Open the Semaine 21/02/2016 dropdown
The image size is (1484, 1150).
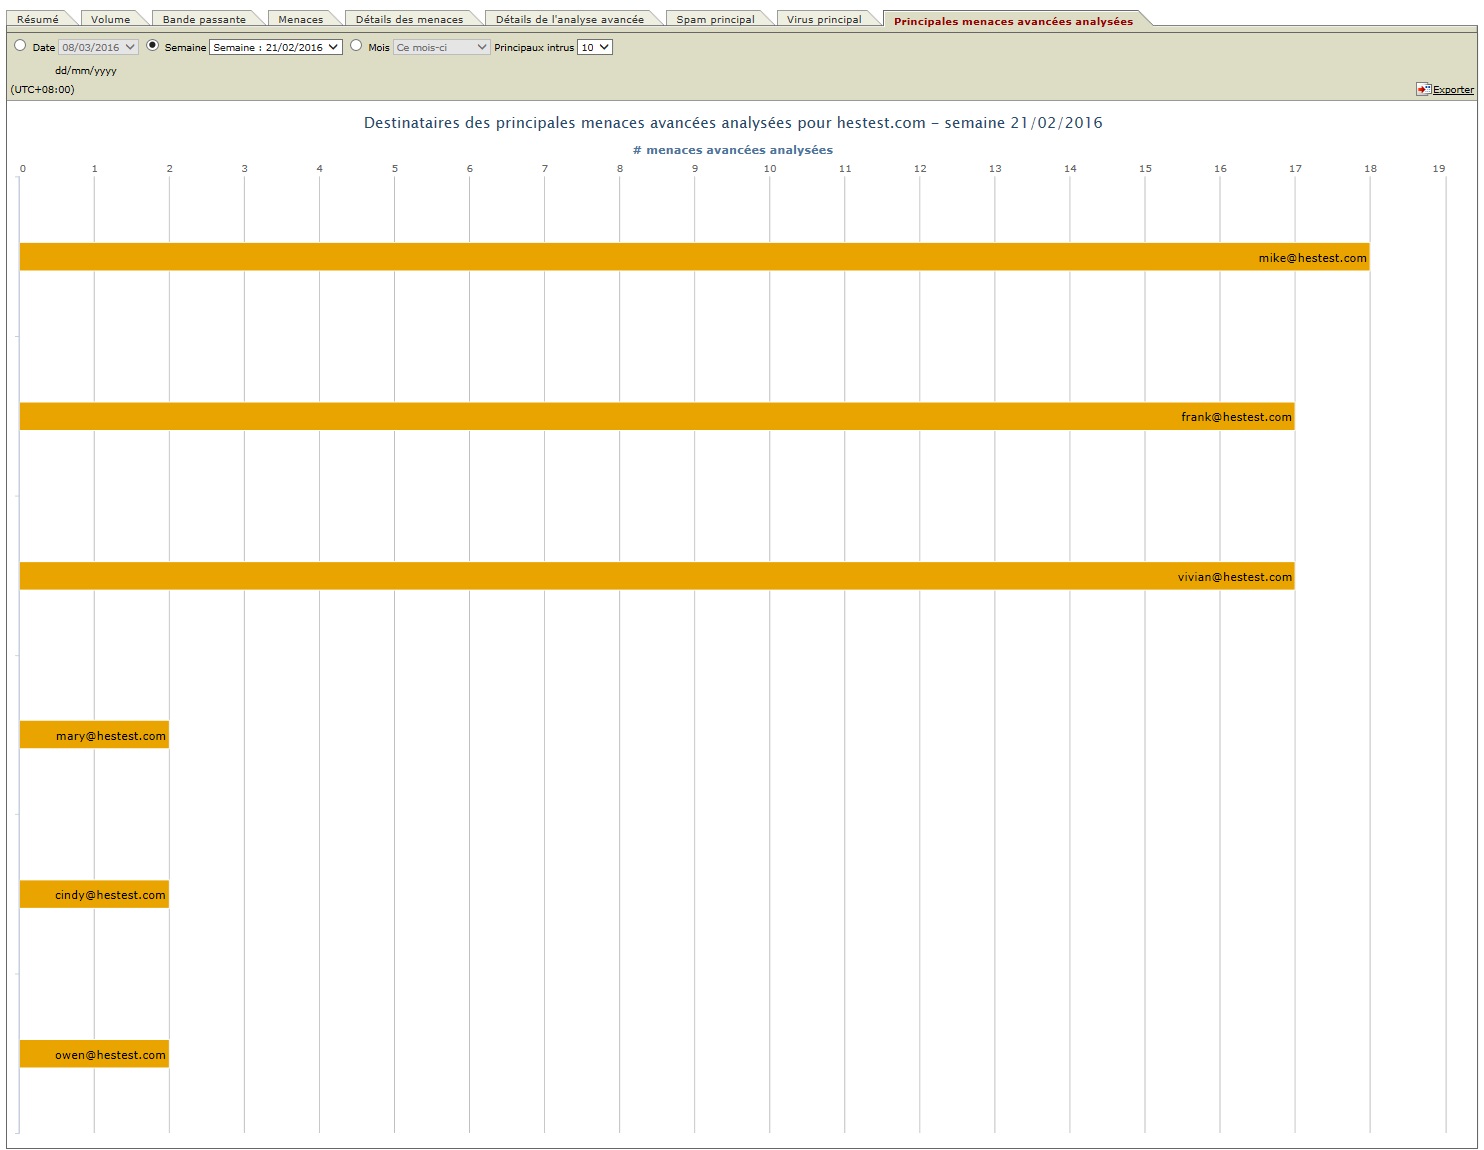pyautogui.click(x=276, y=47)
